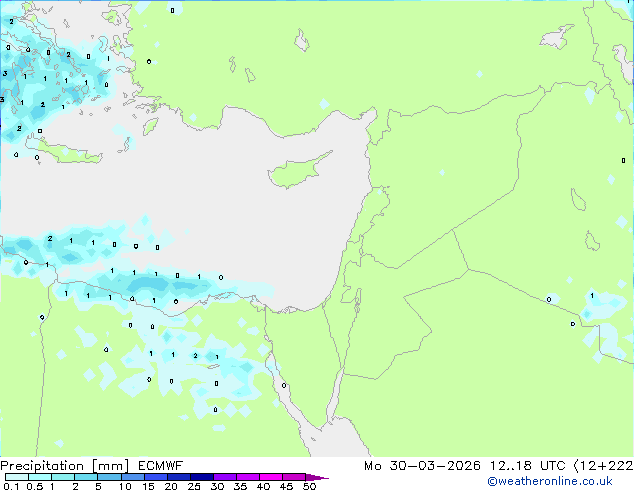
Task: Select the 2 mm legend swatch
Action: (86, 477)
